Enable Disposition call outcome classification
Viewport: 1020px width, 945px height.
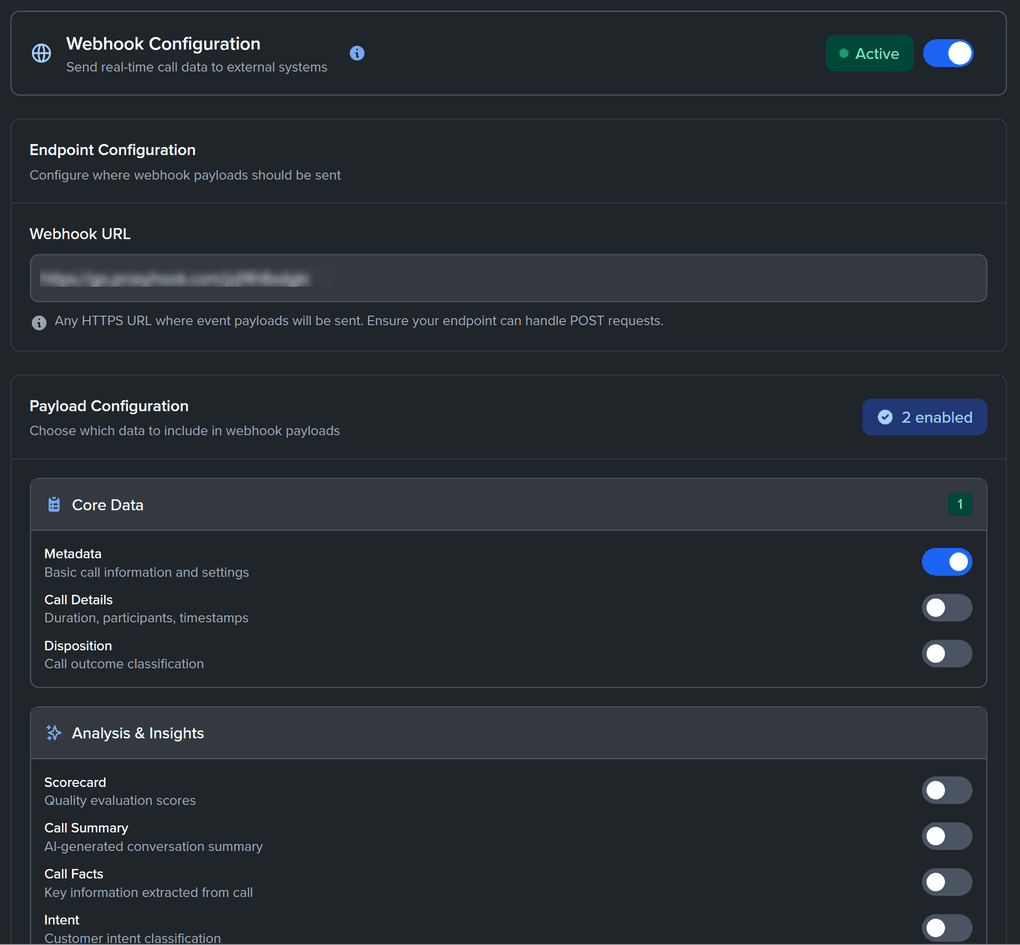[947, 653]
